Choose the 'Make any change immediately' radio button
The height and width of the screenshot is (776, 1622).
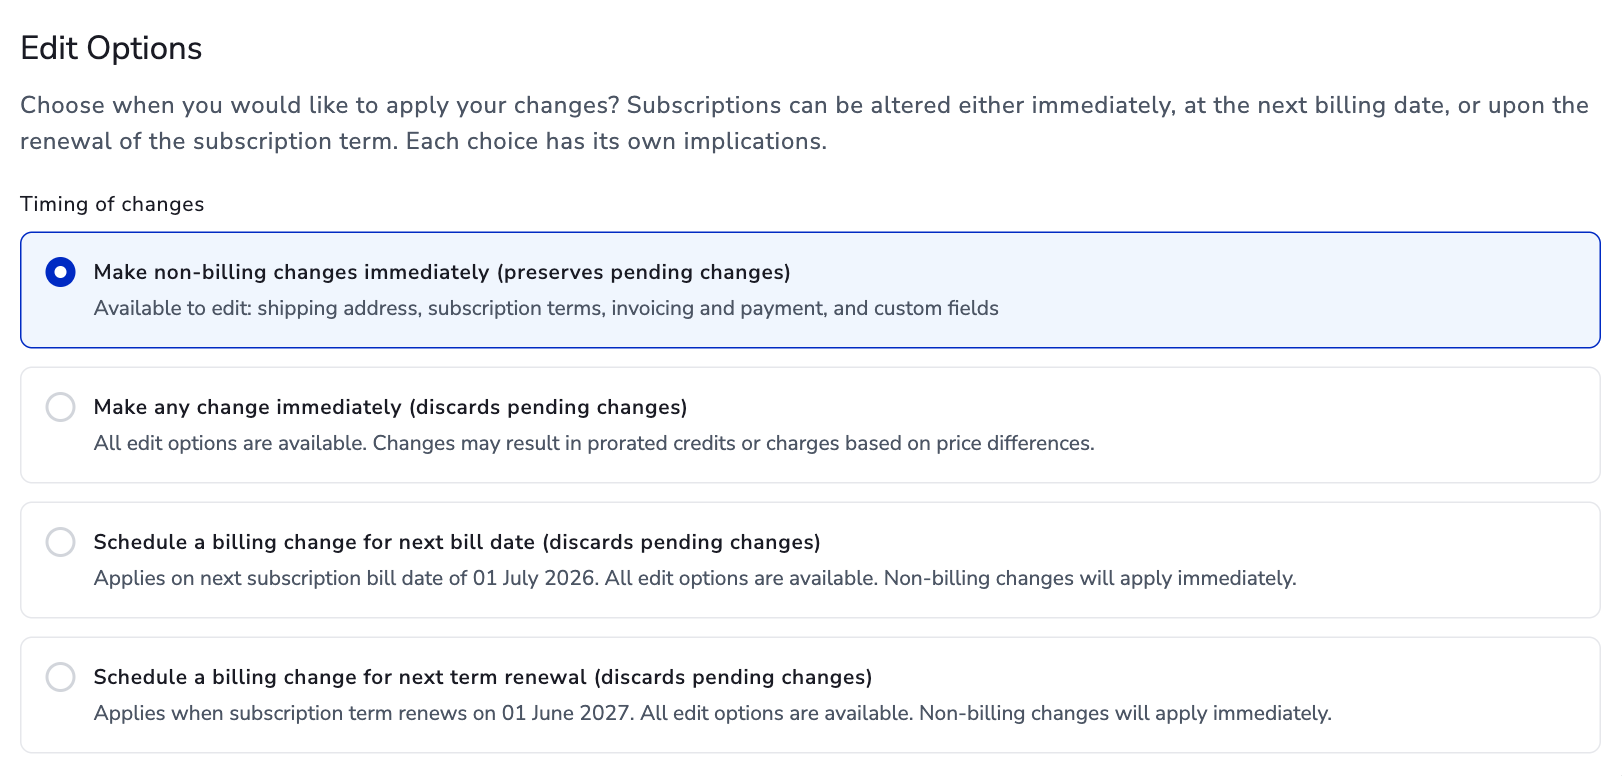[61, 407]
